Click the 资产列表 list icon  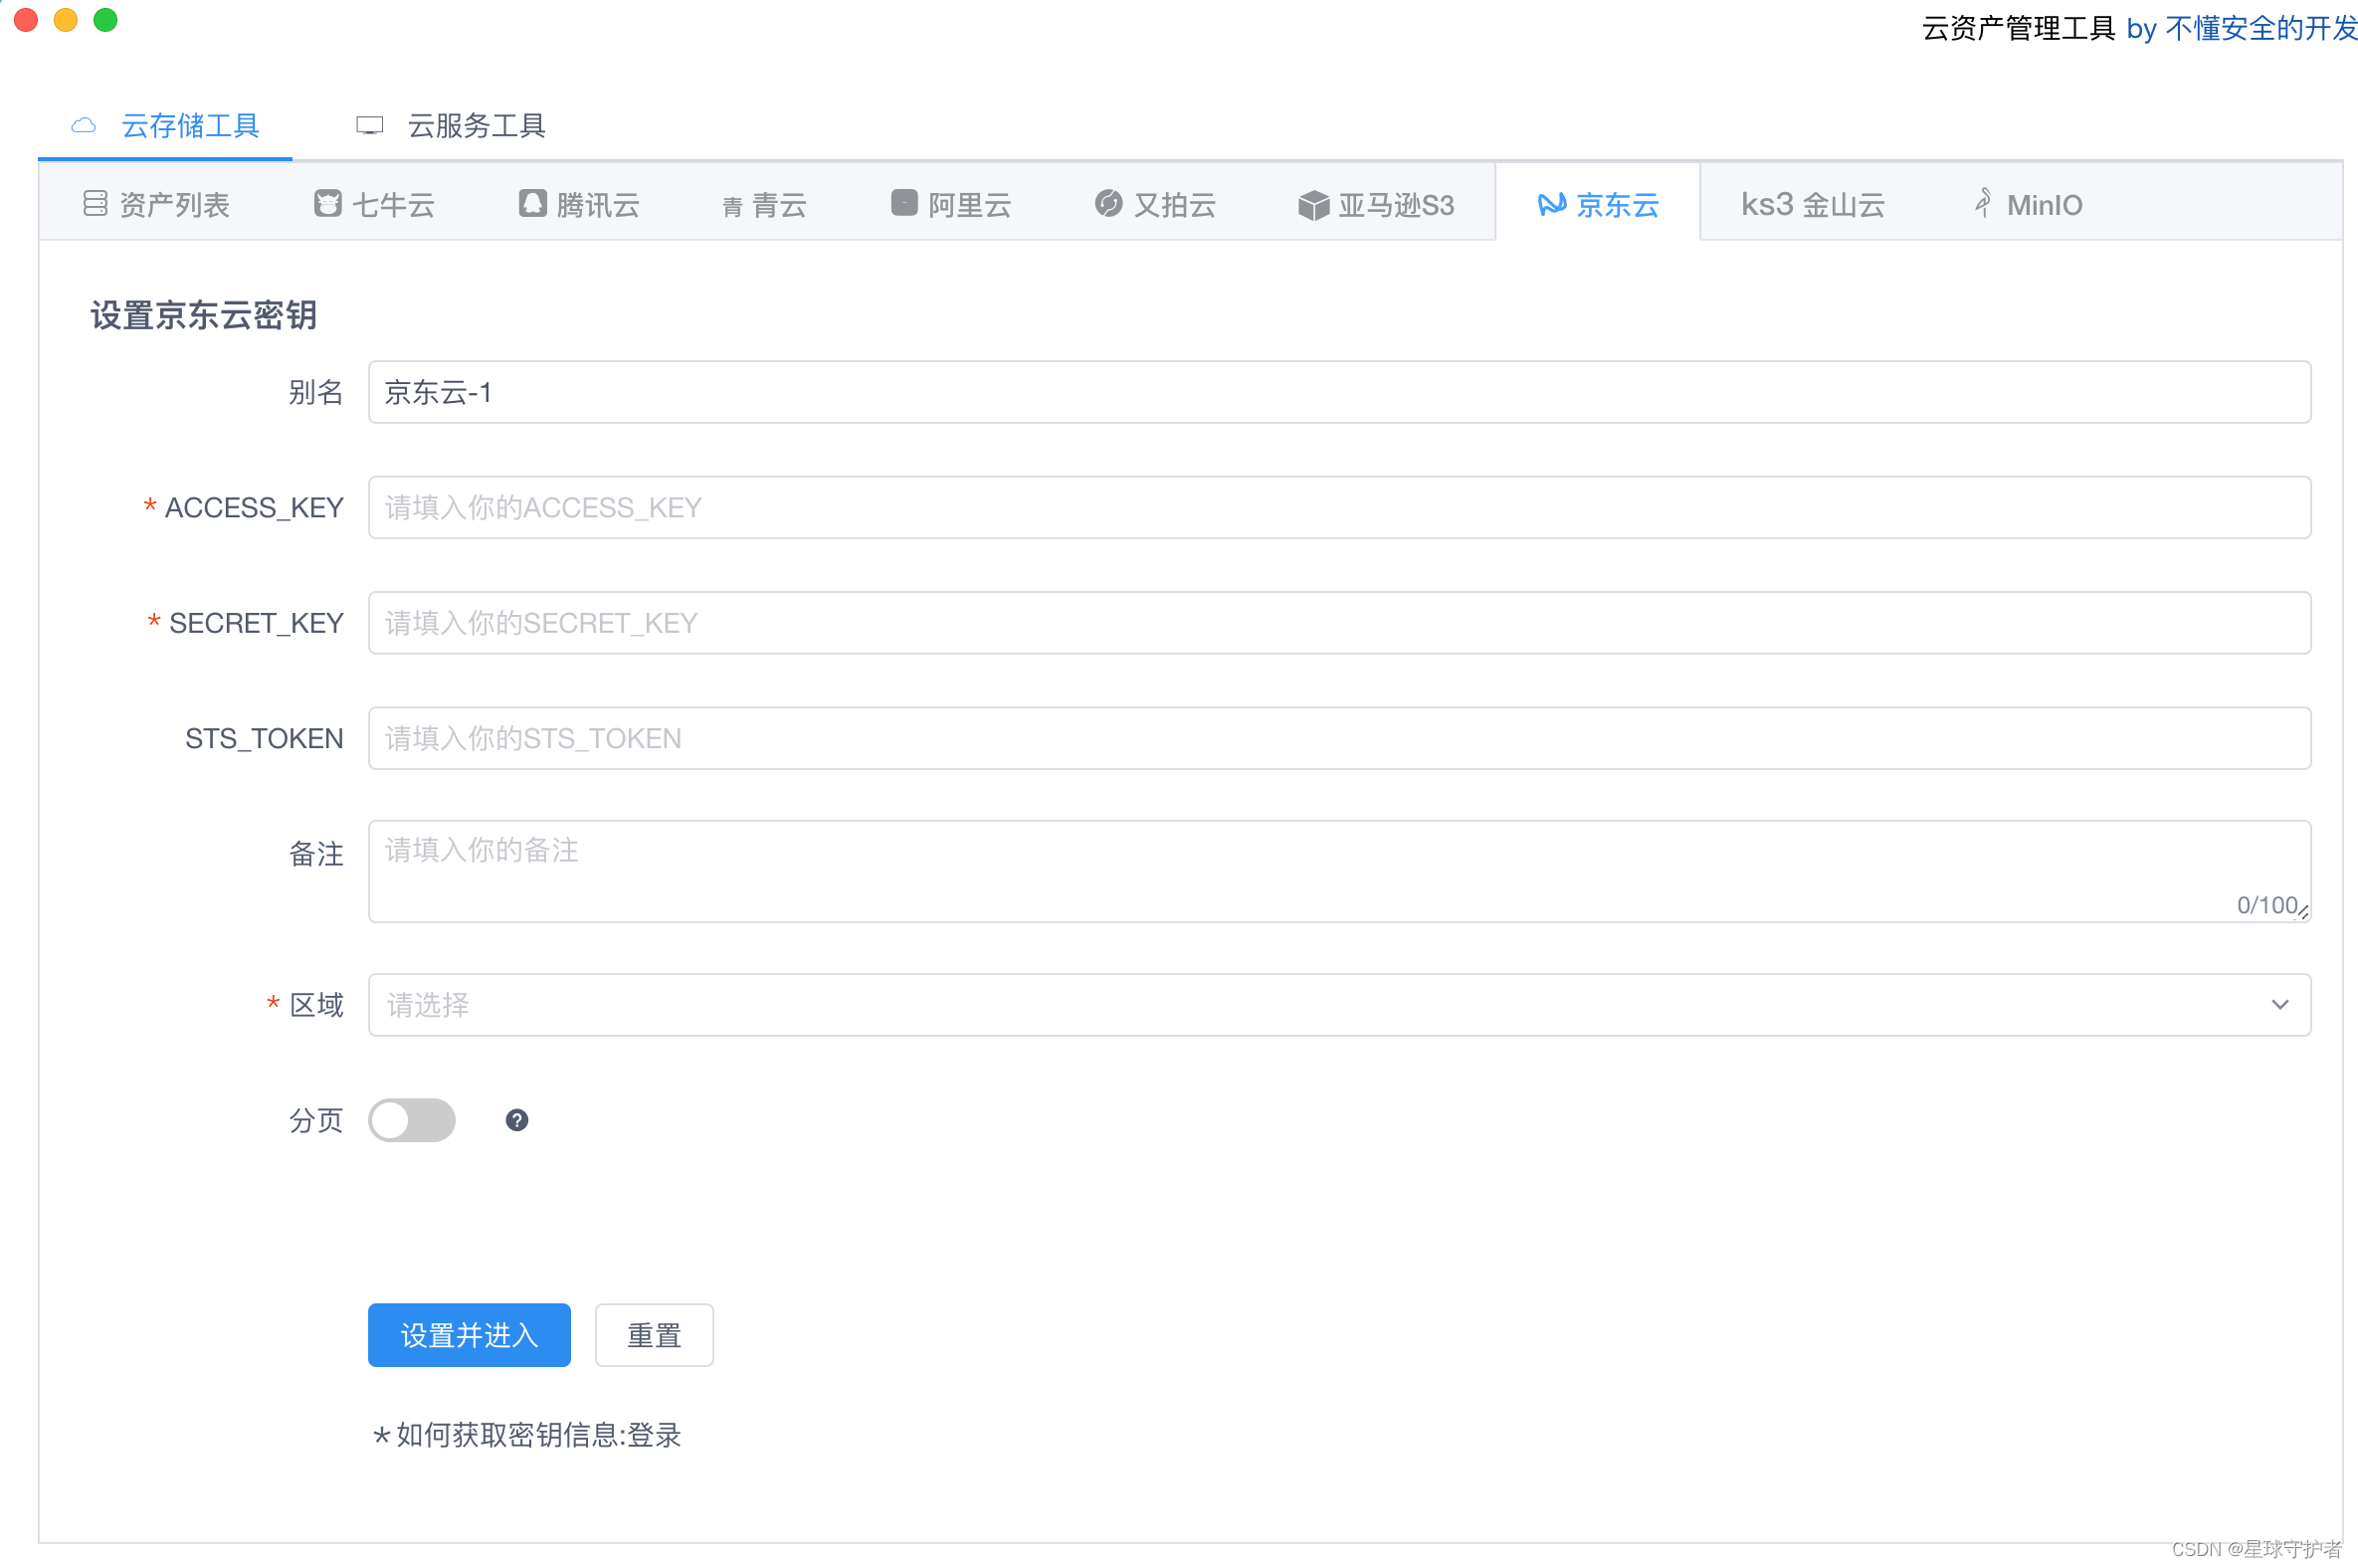pyautogui.click(x=95, y=204)
